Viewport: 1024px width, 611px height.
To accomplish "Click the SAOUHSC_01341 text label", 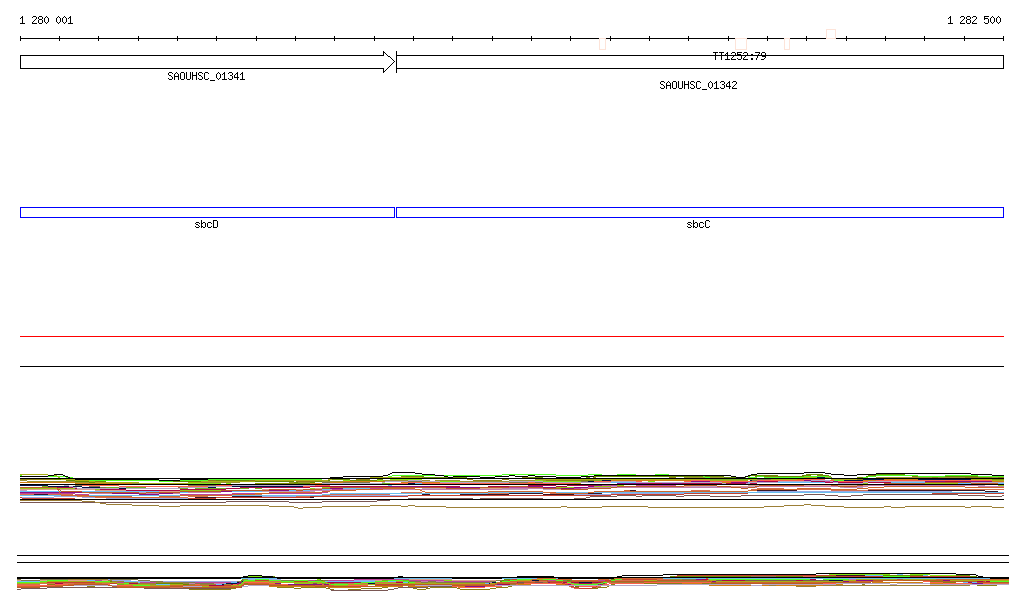I will point(206,76).
